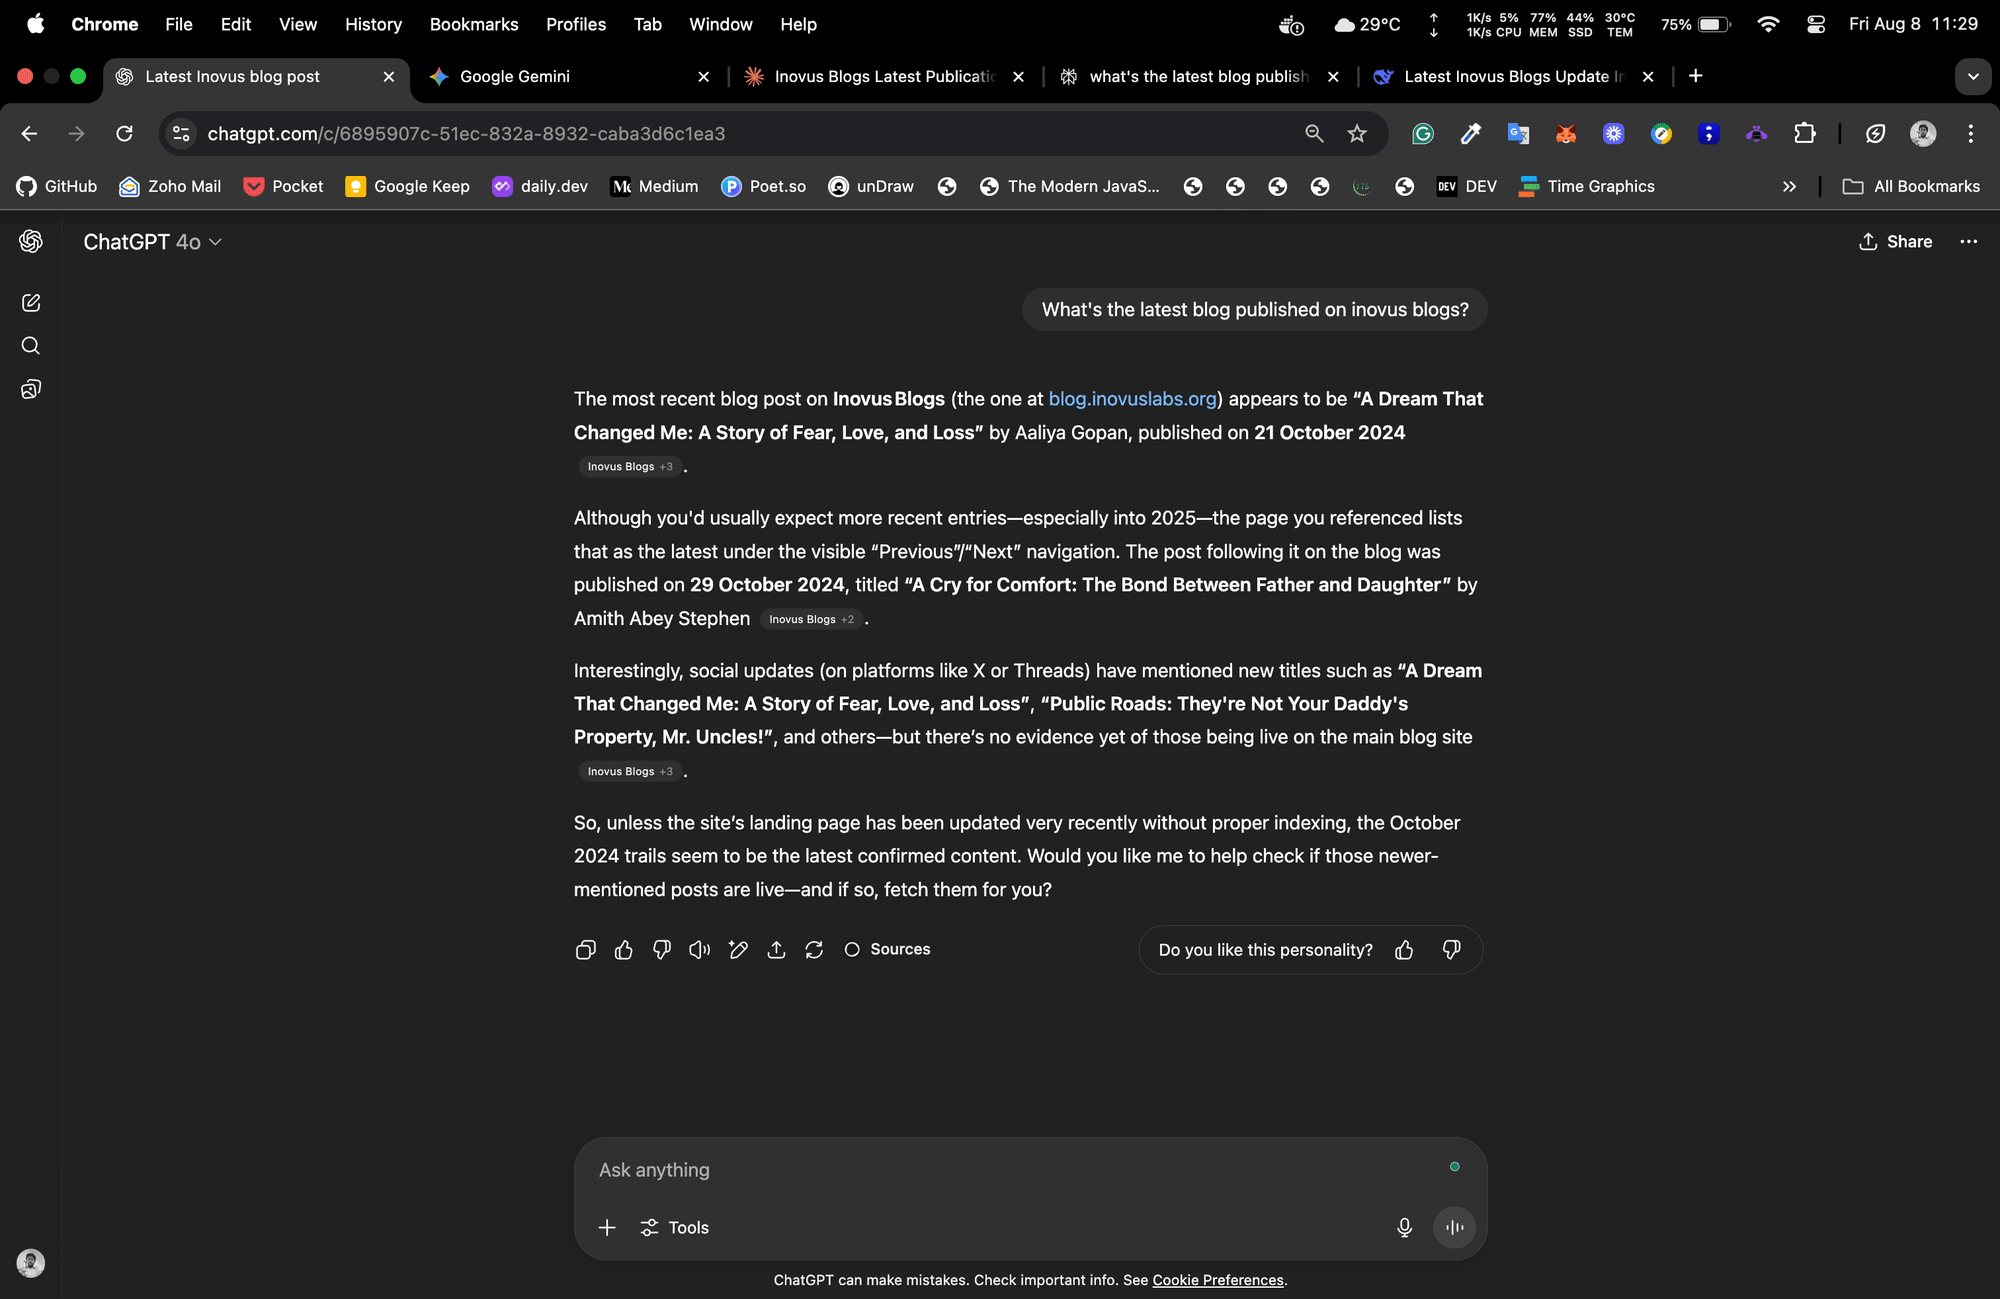Like this personality thumbs up
Viewport: 2000px width, 1299px height.
point(1404,950)
